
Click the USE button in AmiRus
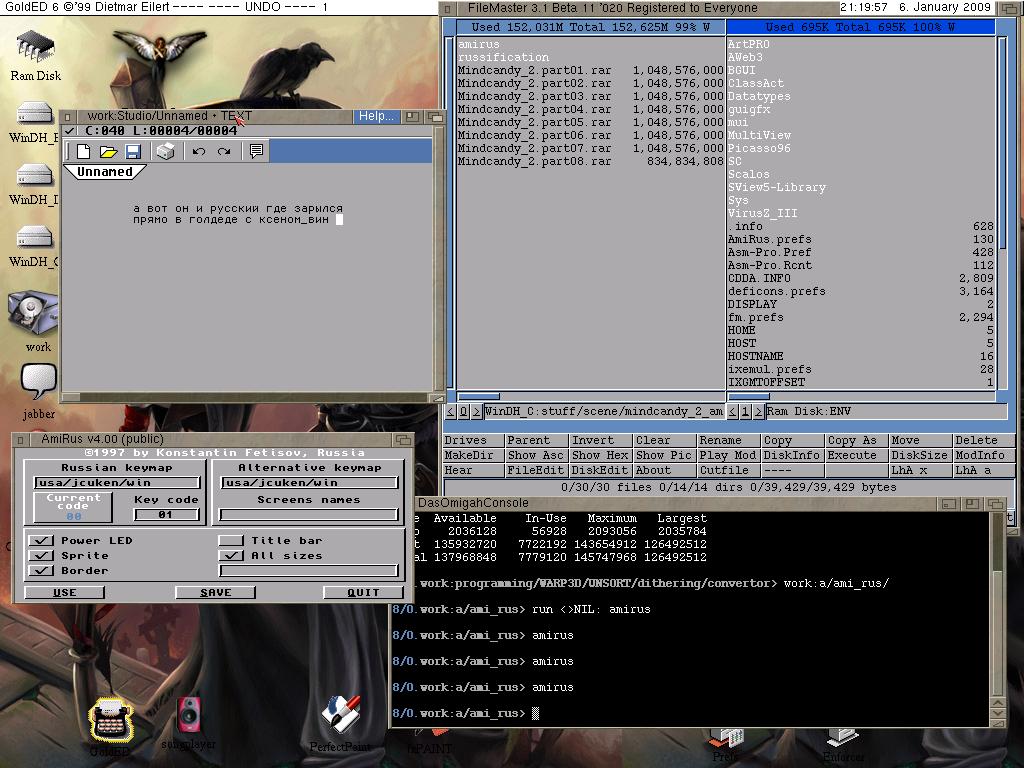(x=65, y=592)
